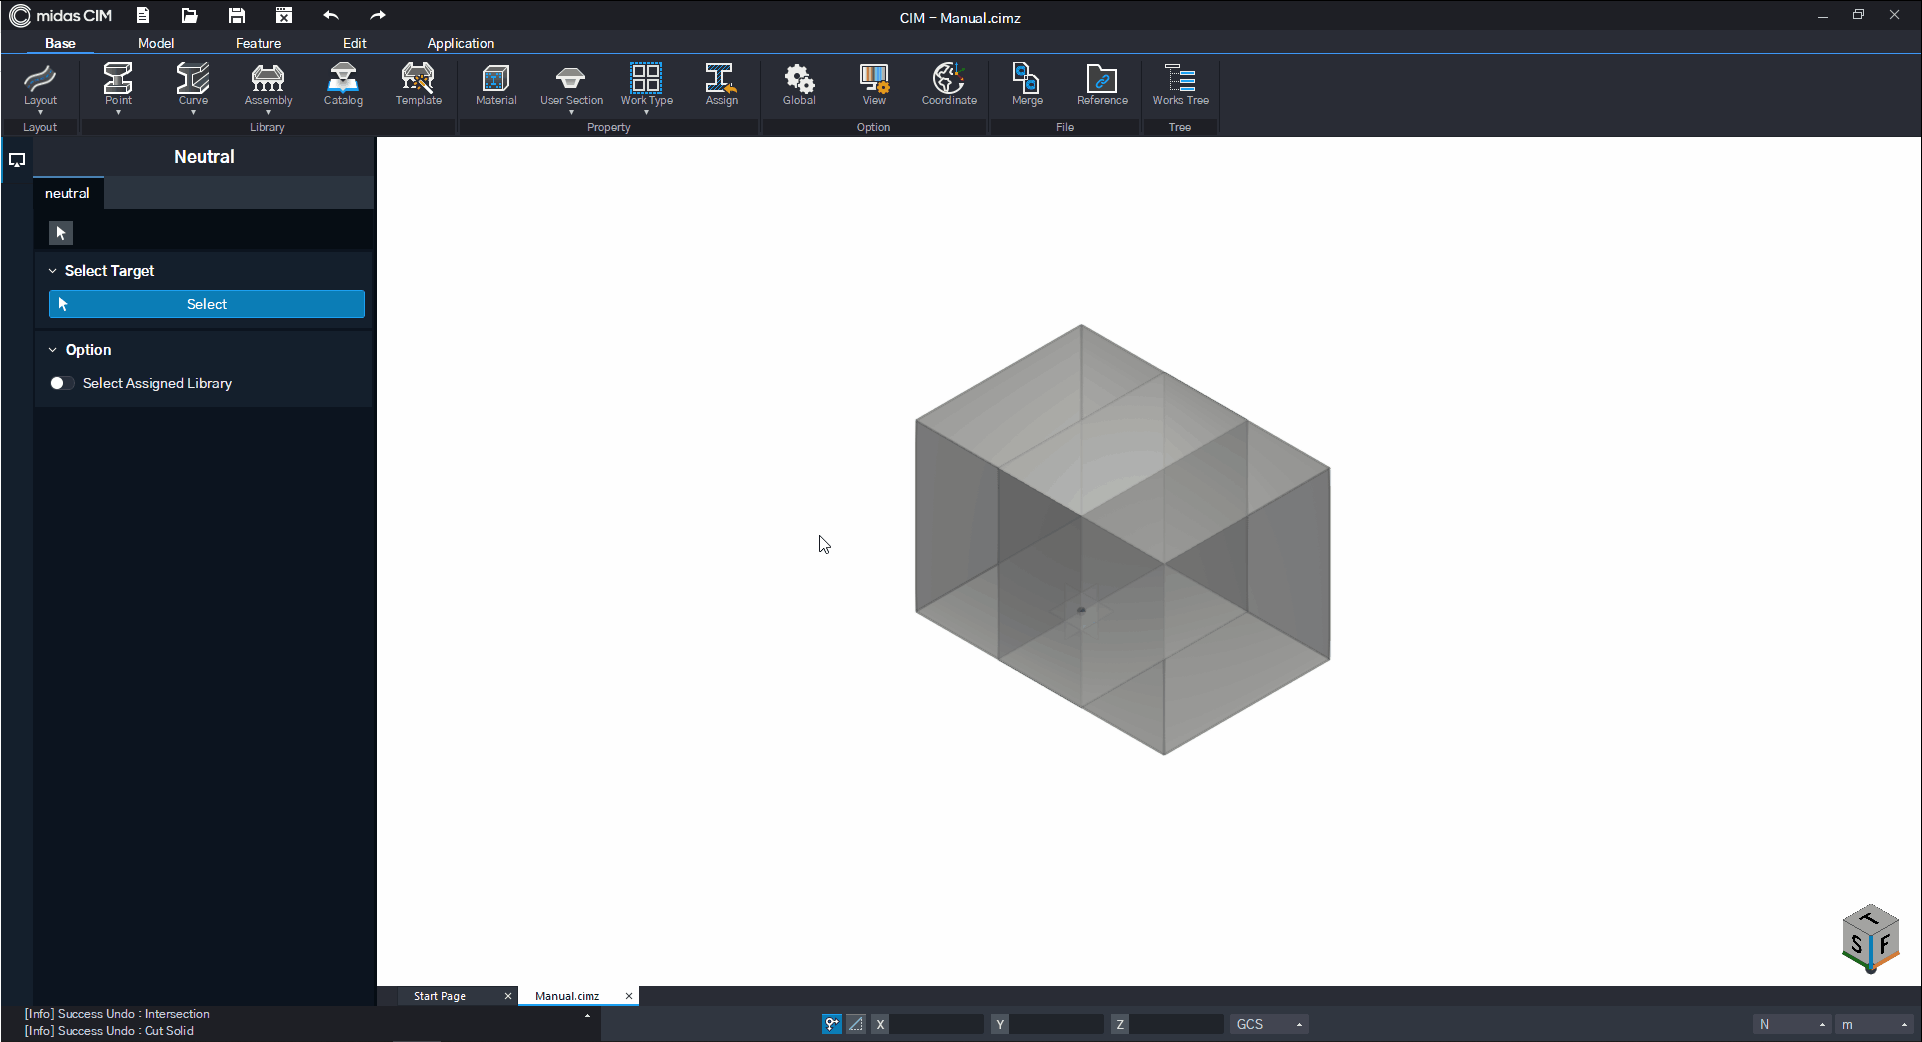Viewport: 1922px width, 1042px height.
Task: Open Coordinate options
Action: pyautogui.click(x=949, y=84)
